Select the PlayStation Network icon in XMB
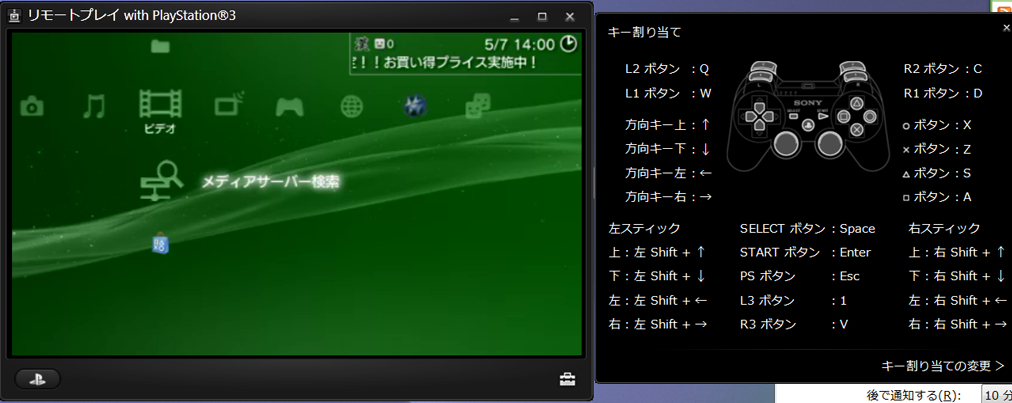Image resolution: width=1012 pixels, height=403 pixels. tap(414, 106)
